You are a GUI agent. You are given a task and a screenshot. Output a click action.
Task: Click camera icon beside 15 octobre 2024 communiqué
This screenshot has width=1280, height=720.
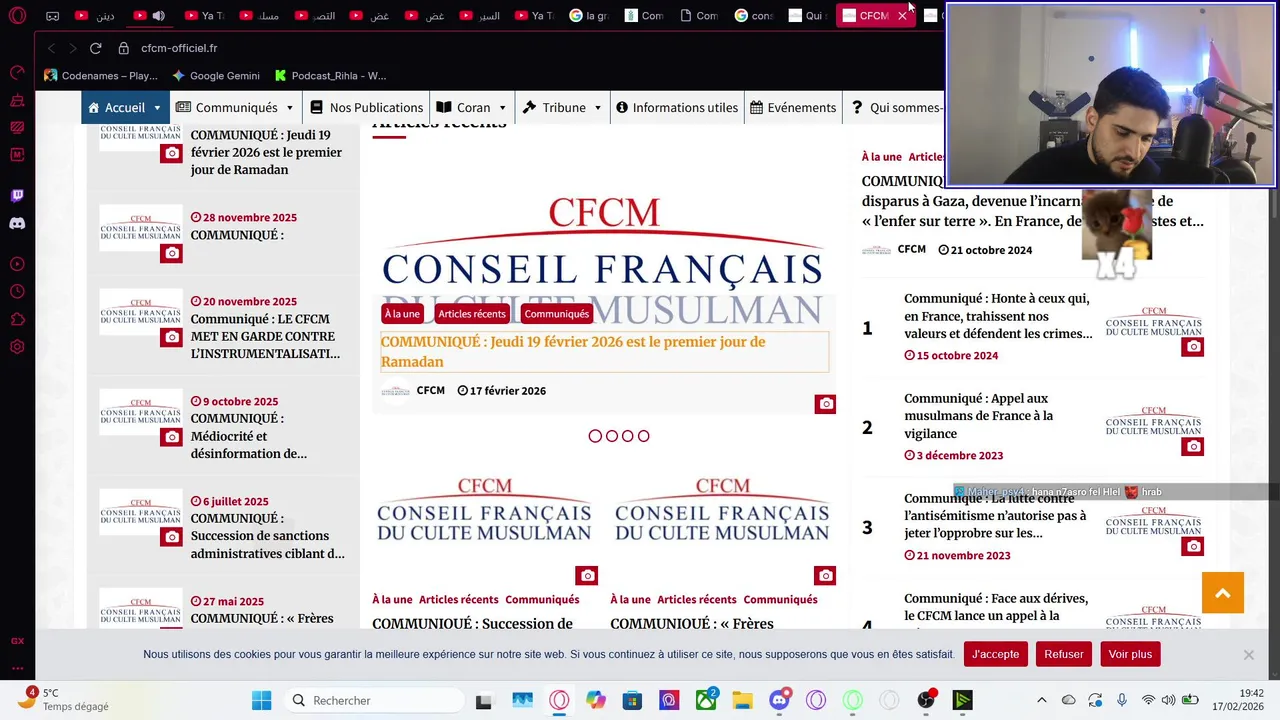coord(1193,347)
